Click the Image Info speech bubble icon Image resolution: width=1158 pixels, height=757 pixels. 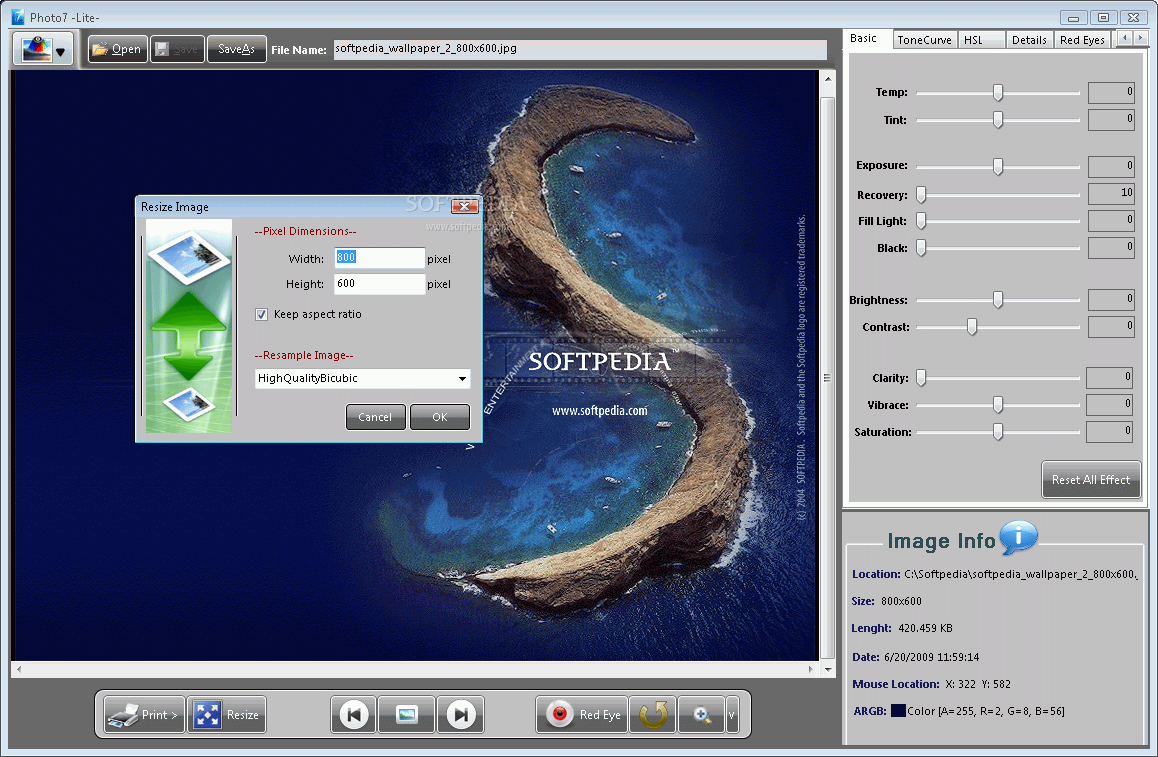click(1018, 537)
